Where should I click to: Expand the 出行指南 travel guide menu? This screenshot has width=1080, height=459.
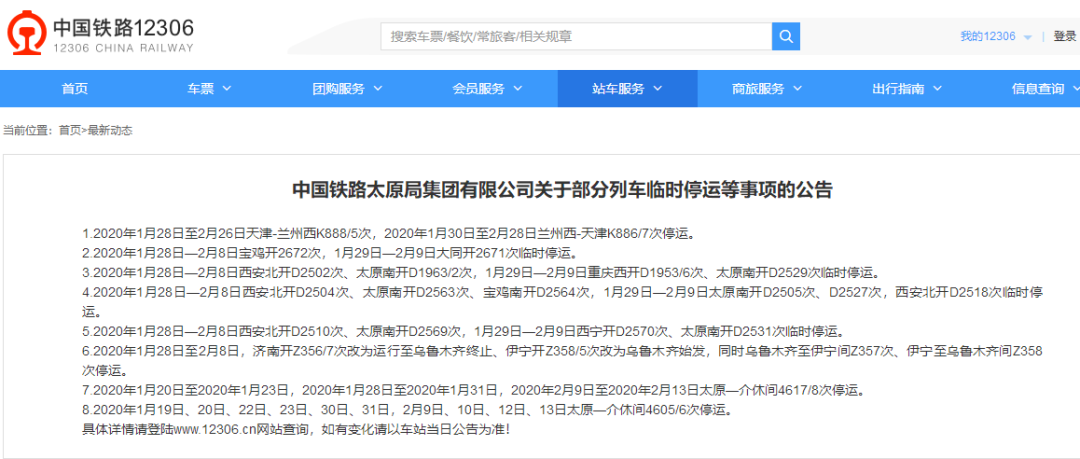point(906,89)
